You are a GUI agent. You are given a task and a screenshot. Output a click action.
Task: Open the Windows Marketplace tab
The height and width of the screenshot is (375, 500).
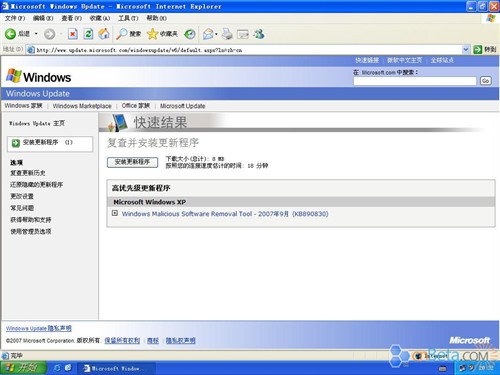(82, 106)
